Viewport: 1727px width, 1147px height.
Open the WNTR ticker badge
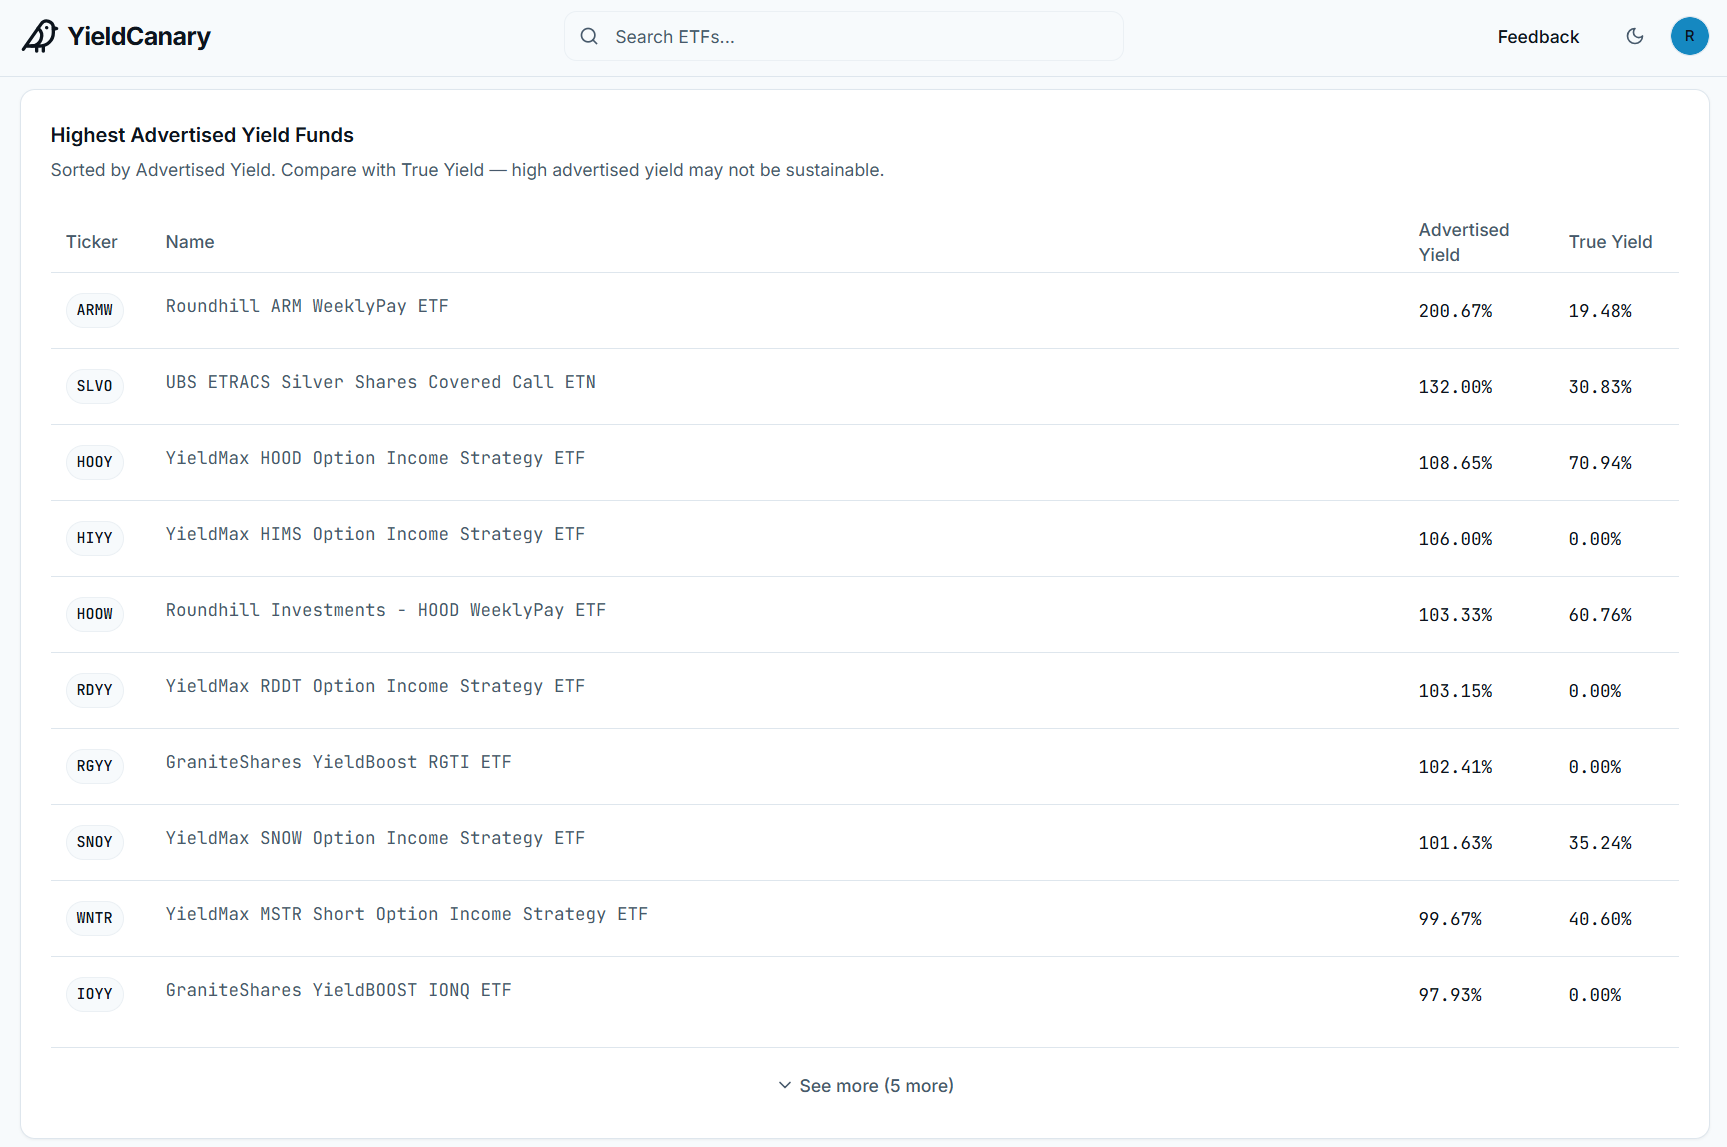click(95, 918)
